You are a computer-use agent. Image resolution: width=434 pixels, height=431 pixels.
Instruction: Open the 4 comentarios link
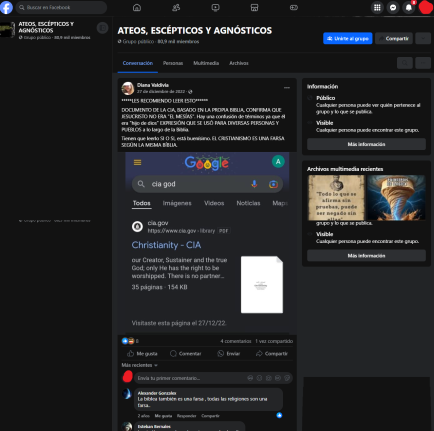click(x=236, y=341)
